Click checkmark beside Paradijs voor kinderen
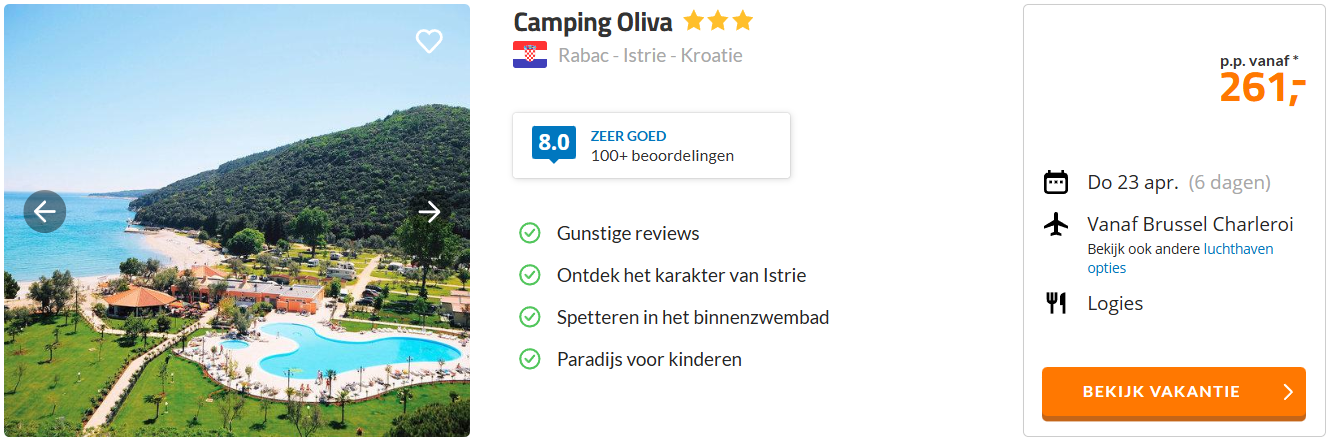Image resolution: width=1327 pixels, height=441 pixels. click(530, 359)
